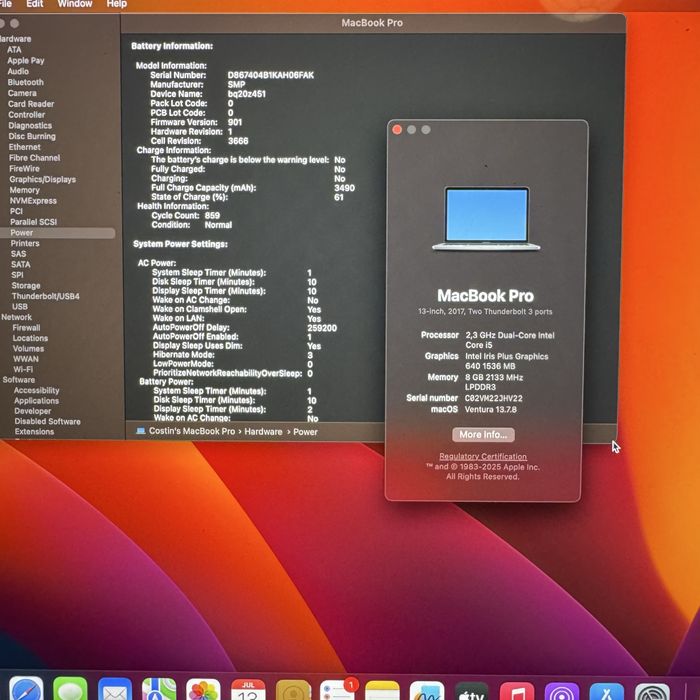
Task: Select Disabled Software in the sidebar
Action: (x=47, y=421)
